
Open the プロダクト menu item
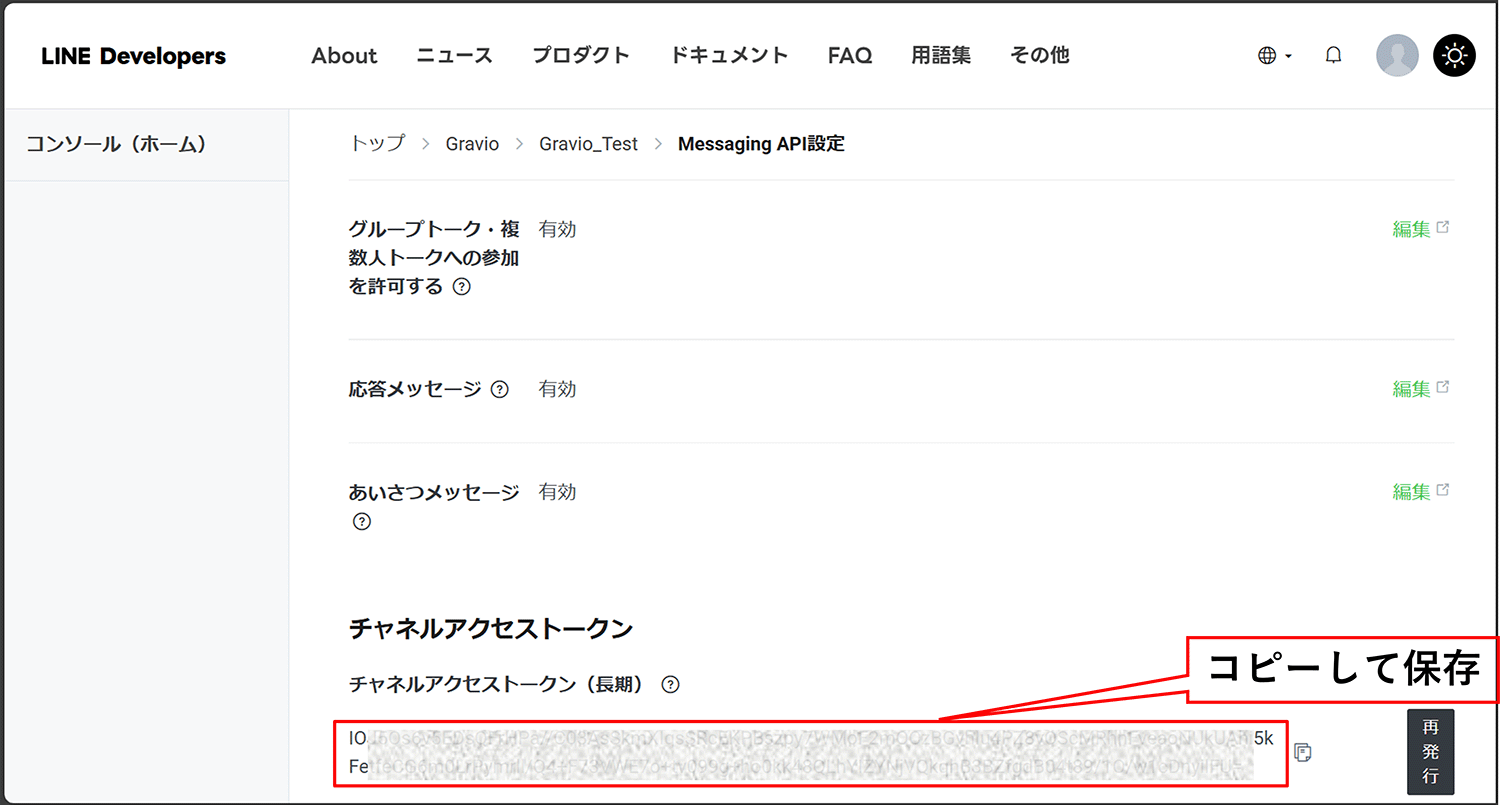581,56
